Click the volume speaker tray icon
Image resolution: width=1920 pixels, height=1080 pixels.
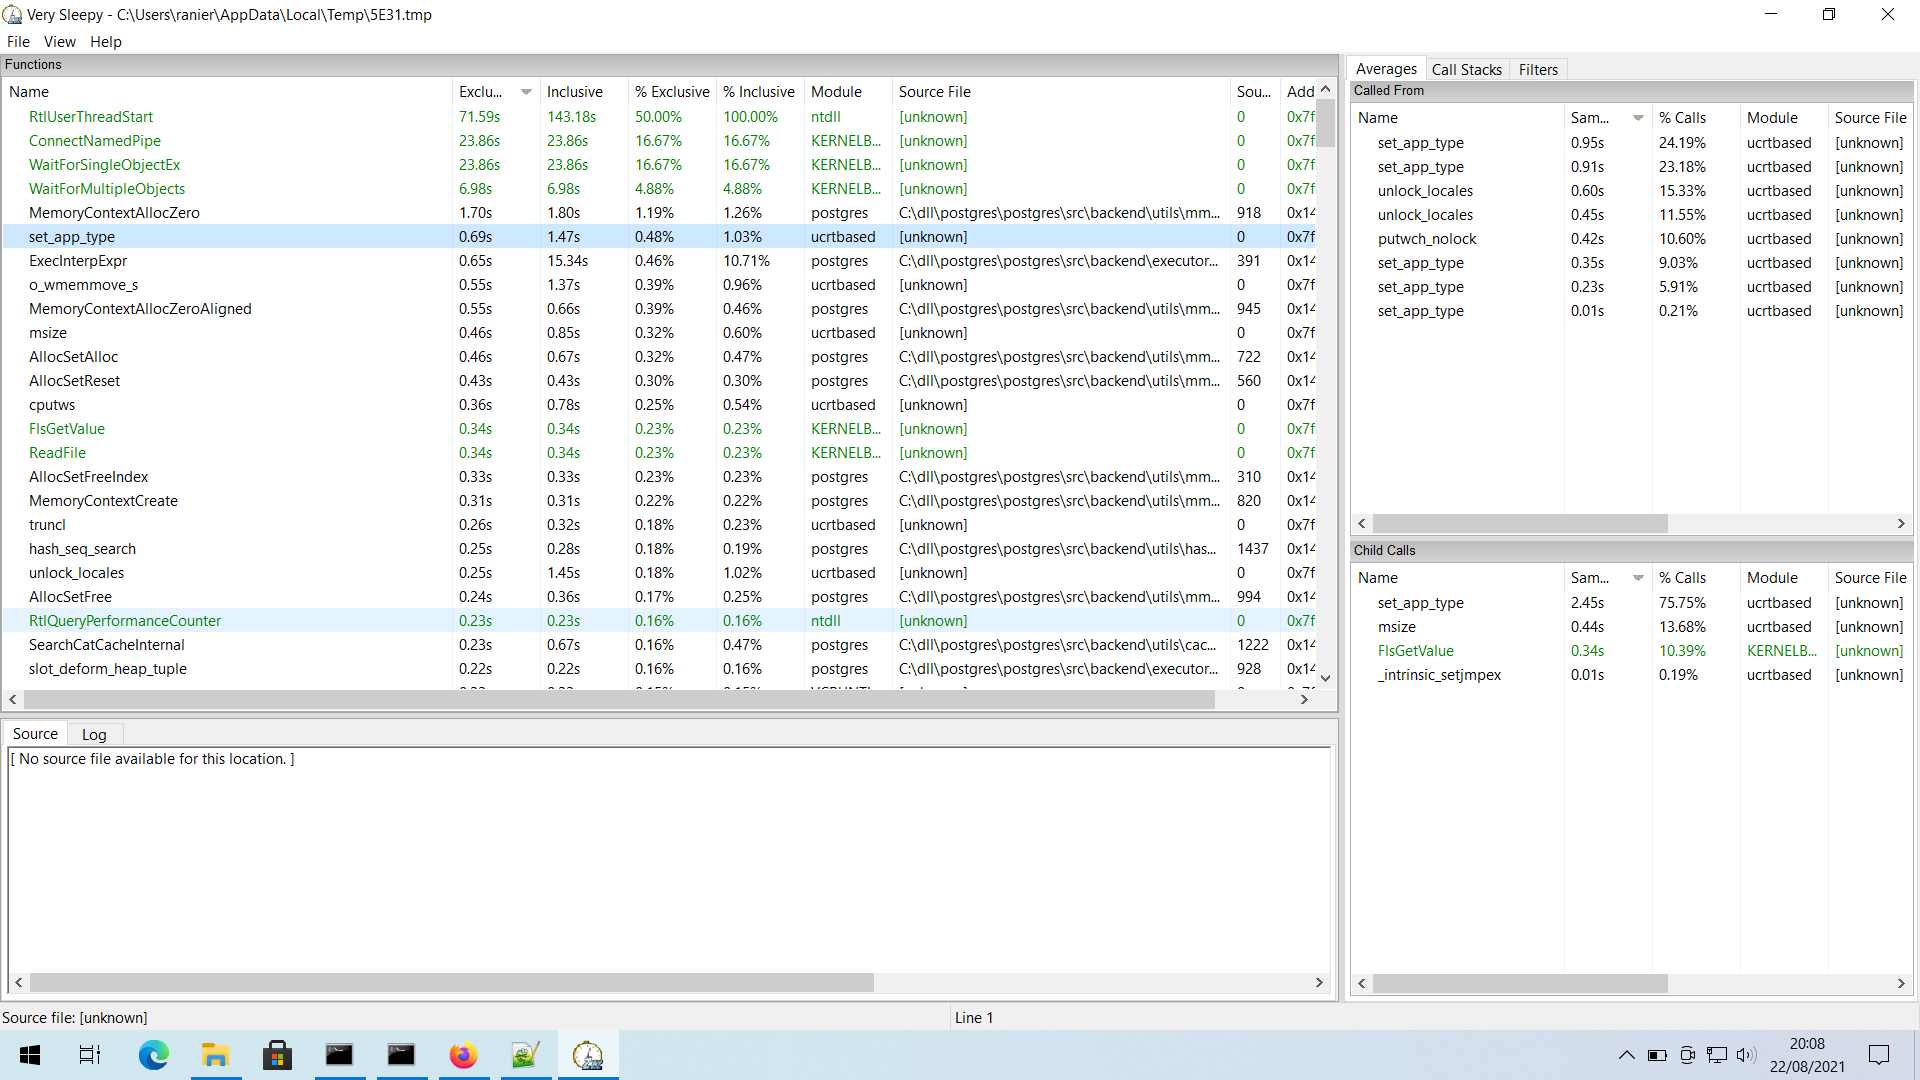1746,1055
